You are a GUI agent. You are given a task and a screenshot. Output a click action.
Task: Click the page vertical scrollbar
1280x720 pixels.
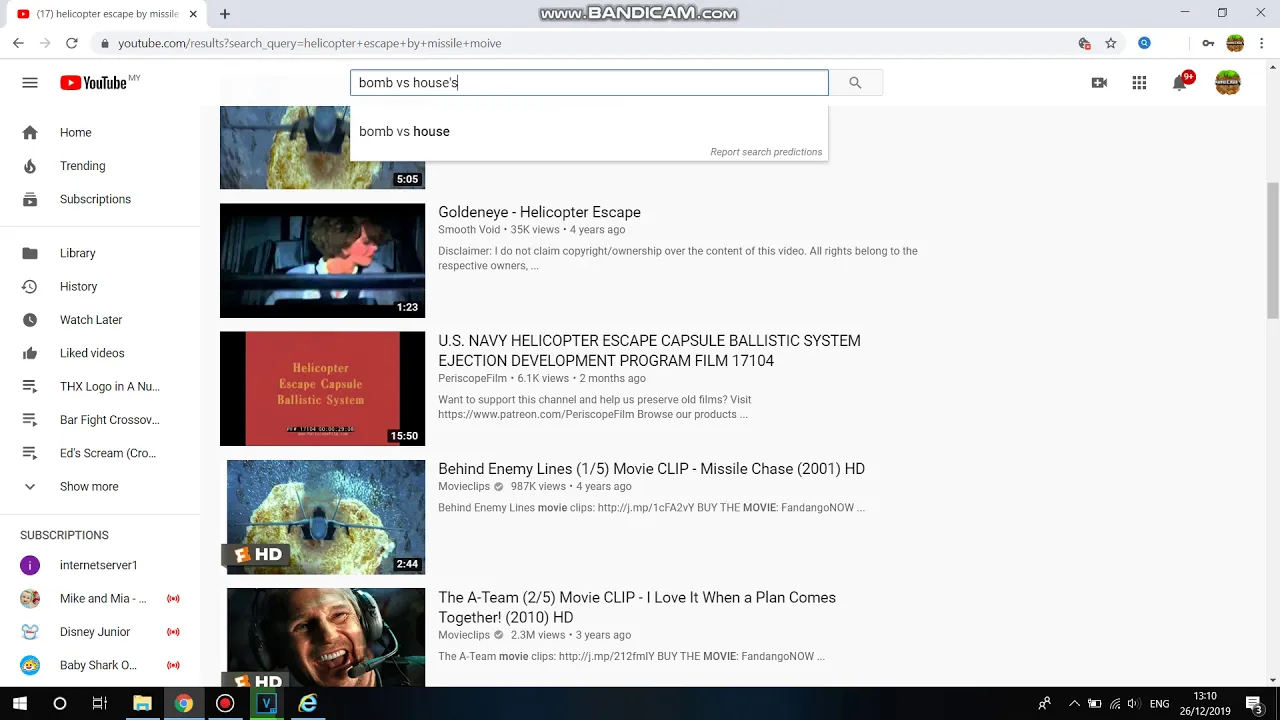(1272, 250)
